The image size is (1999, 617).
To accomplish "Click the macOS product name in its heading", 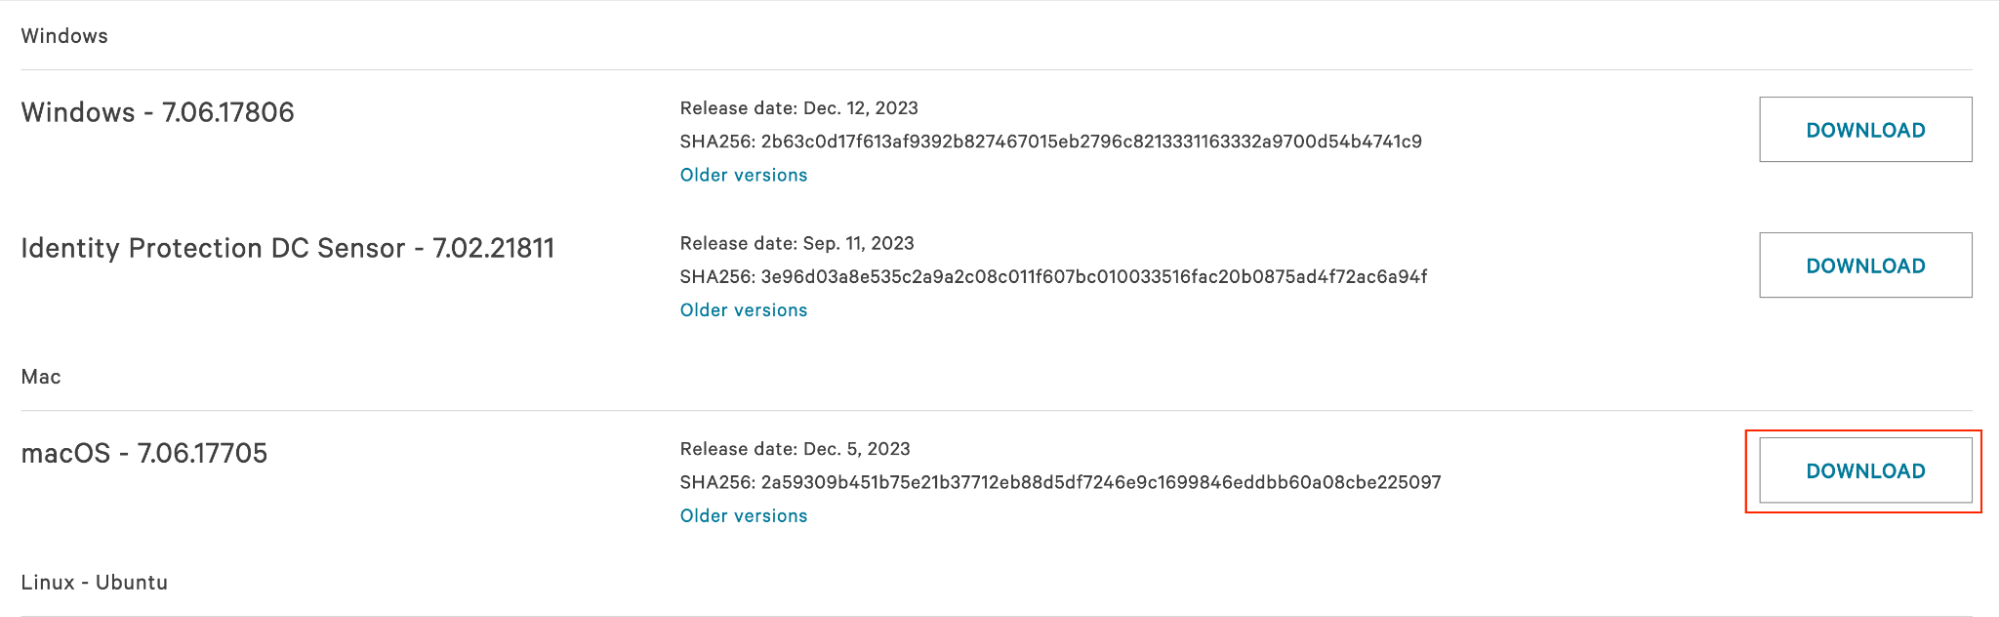I will point(65,453).
